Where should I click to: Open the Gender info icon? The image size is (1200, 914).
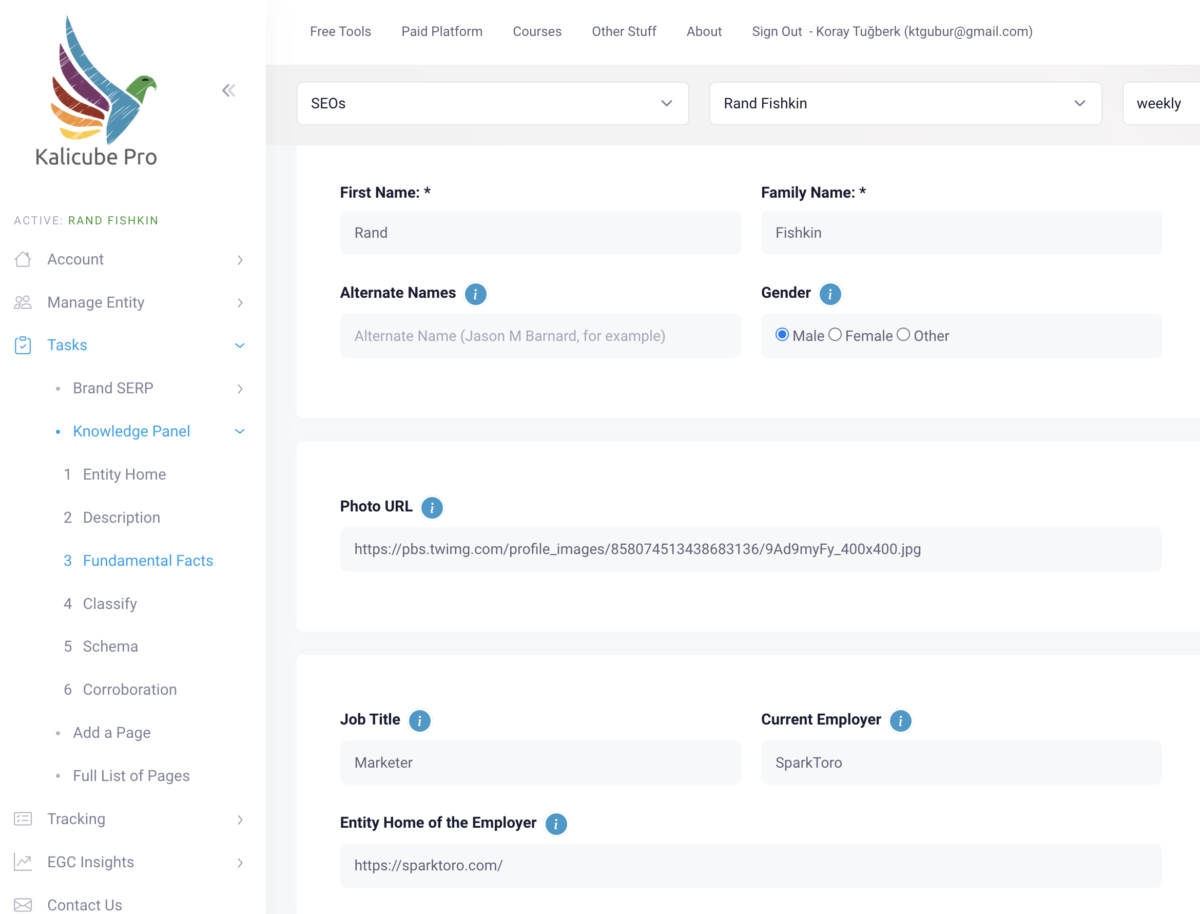830,294
